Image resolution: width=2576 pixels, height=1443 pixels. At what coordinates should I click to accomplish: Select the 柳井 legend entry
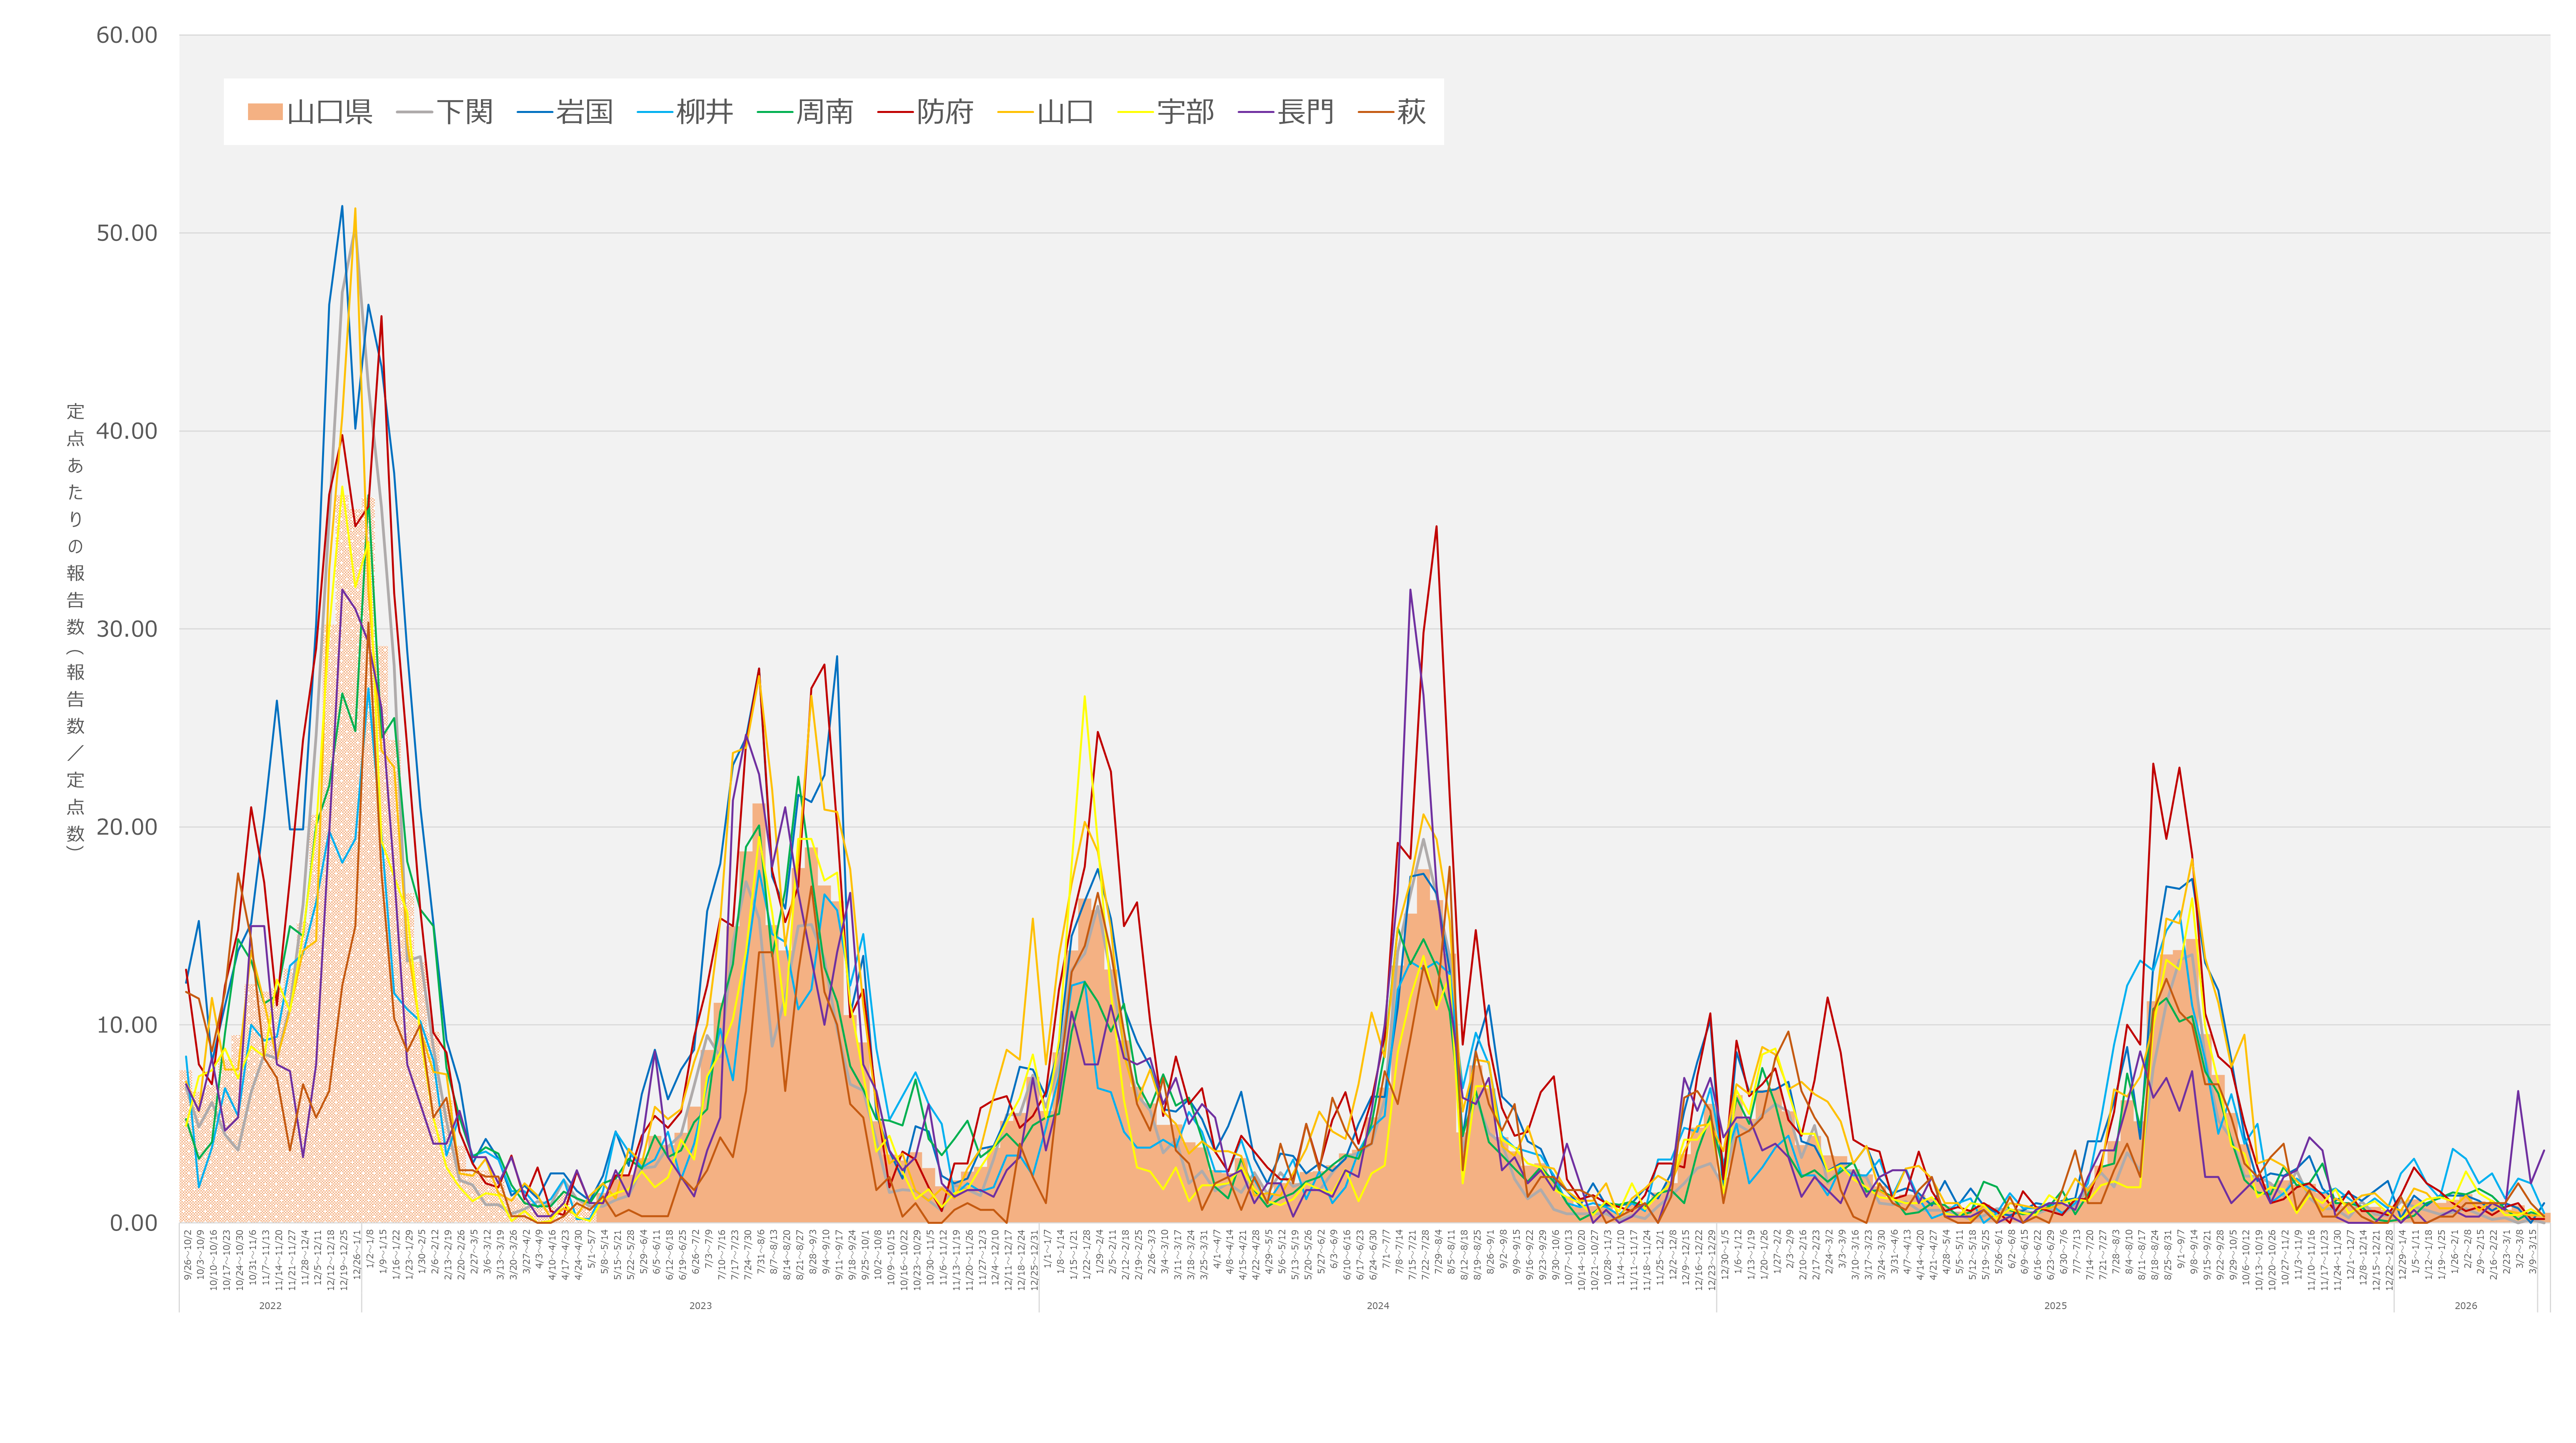point(704,112)
